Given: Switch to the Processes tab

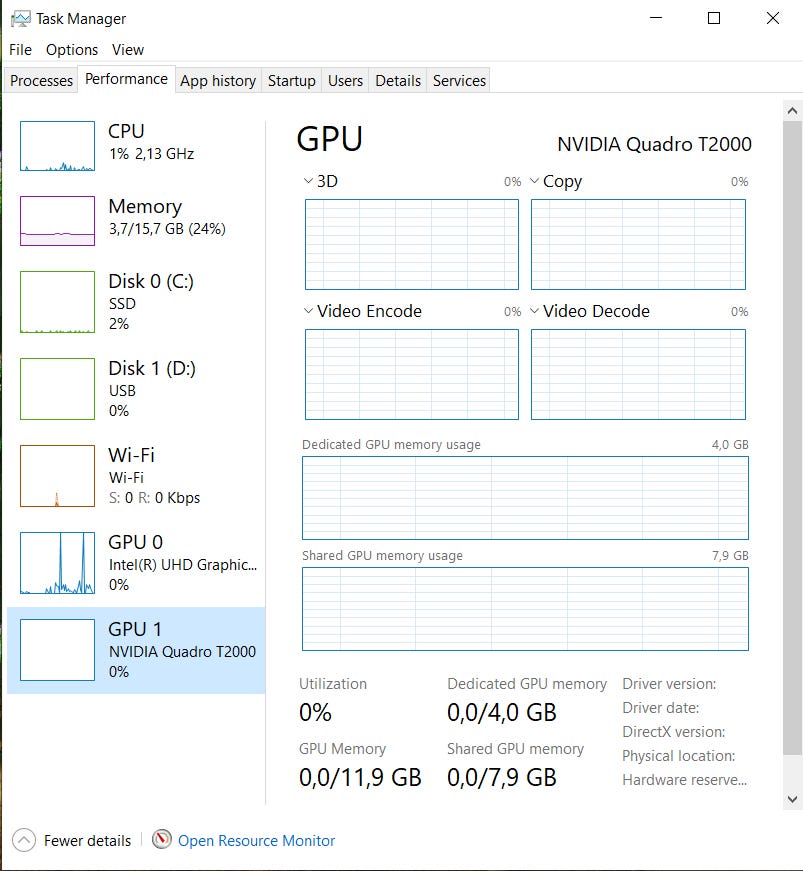Looking at the screenshot, I should (x=42, y=81).
